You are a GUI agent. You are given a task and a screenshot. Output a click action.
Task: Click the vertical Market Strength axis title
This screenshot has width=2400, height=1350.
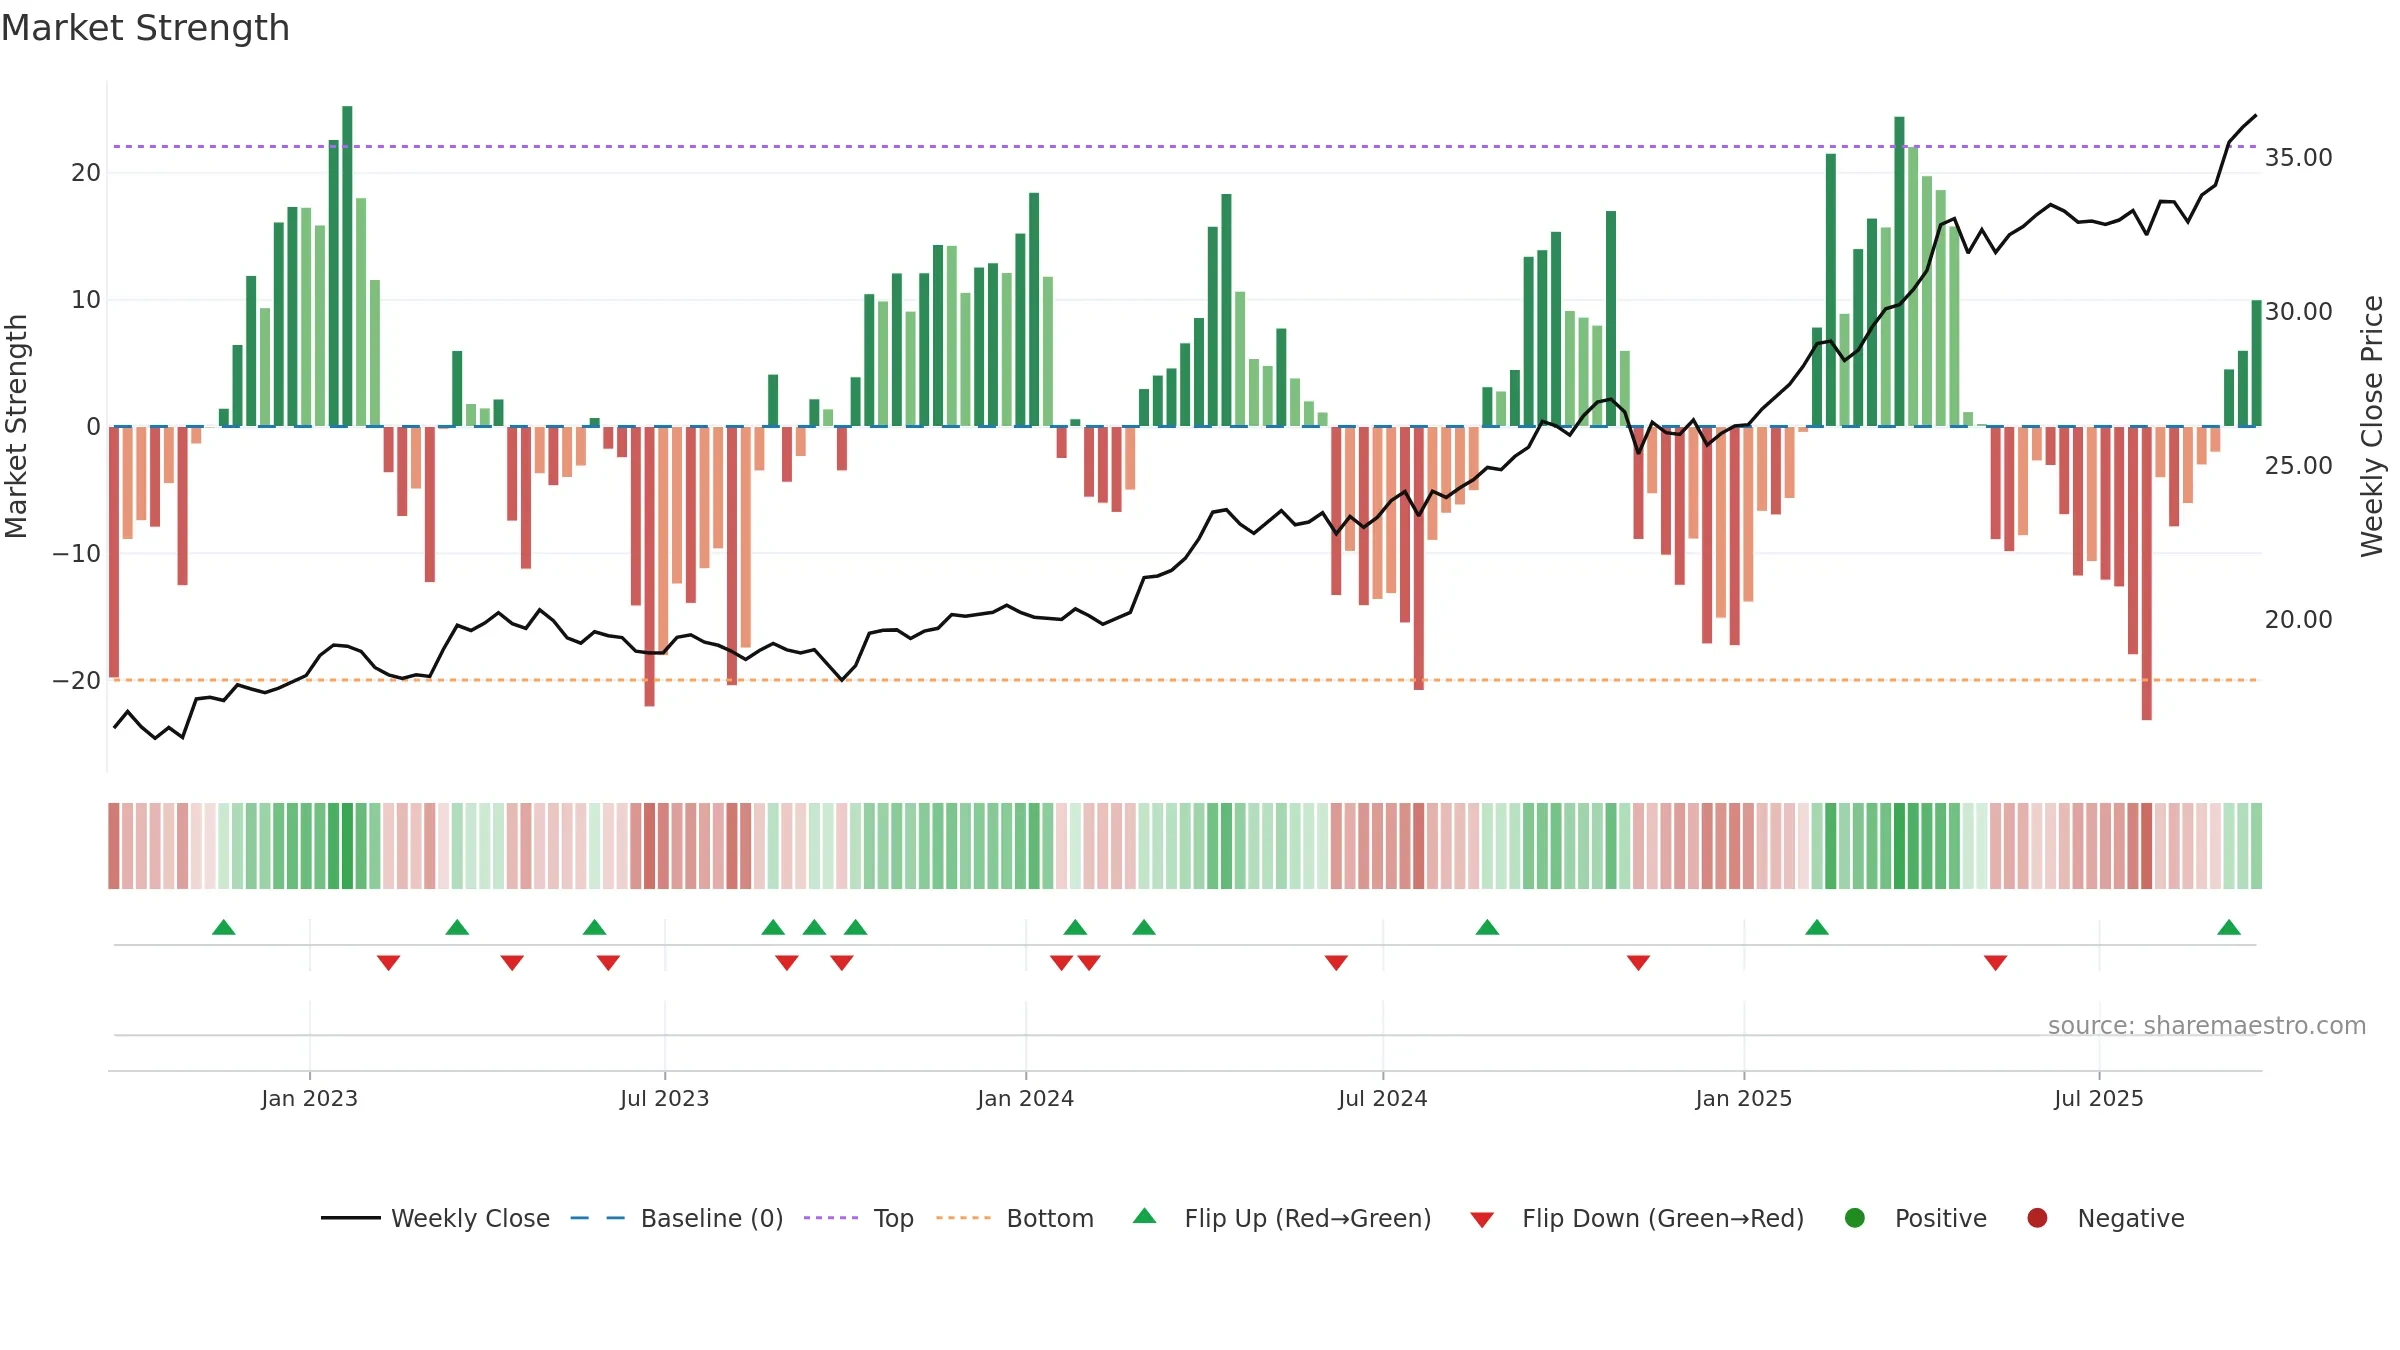click(x=16, y=426)
